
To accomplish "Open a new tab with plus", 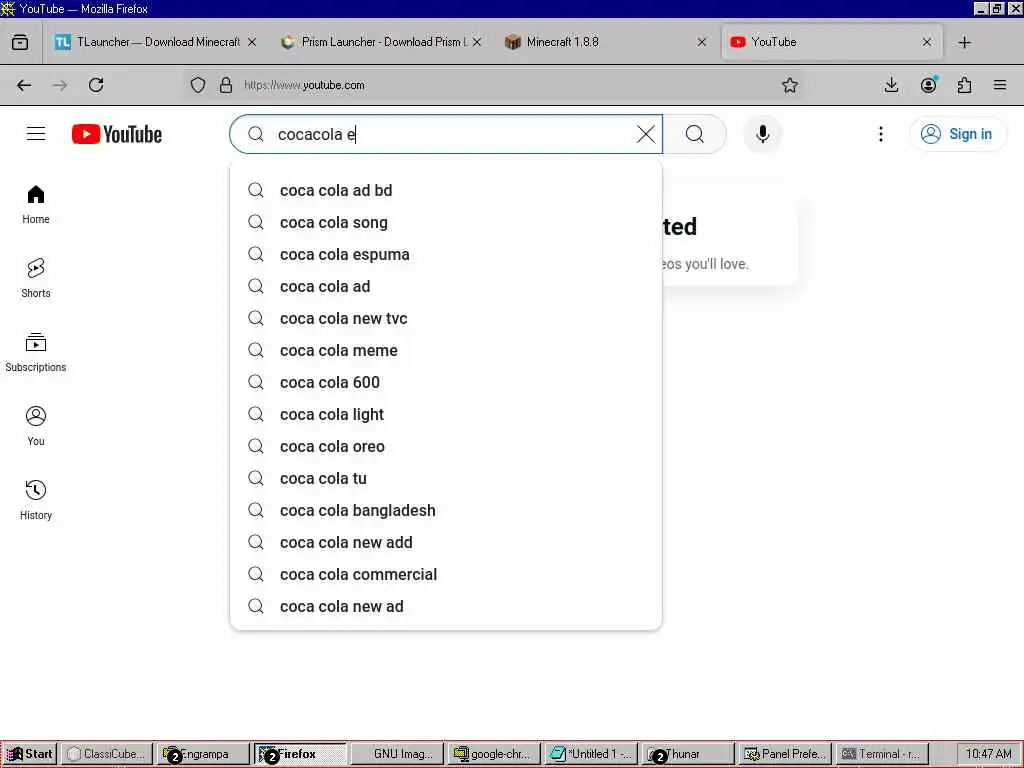I will [x=965, y=42].
